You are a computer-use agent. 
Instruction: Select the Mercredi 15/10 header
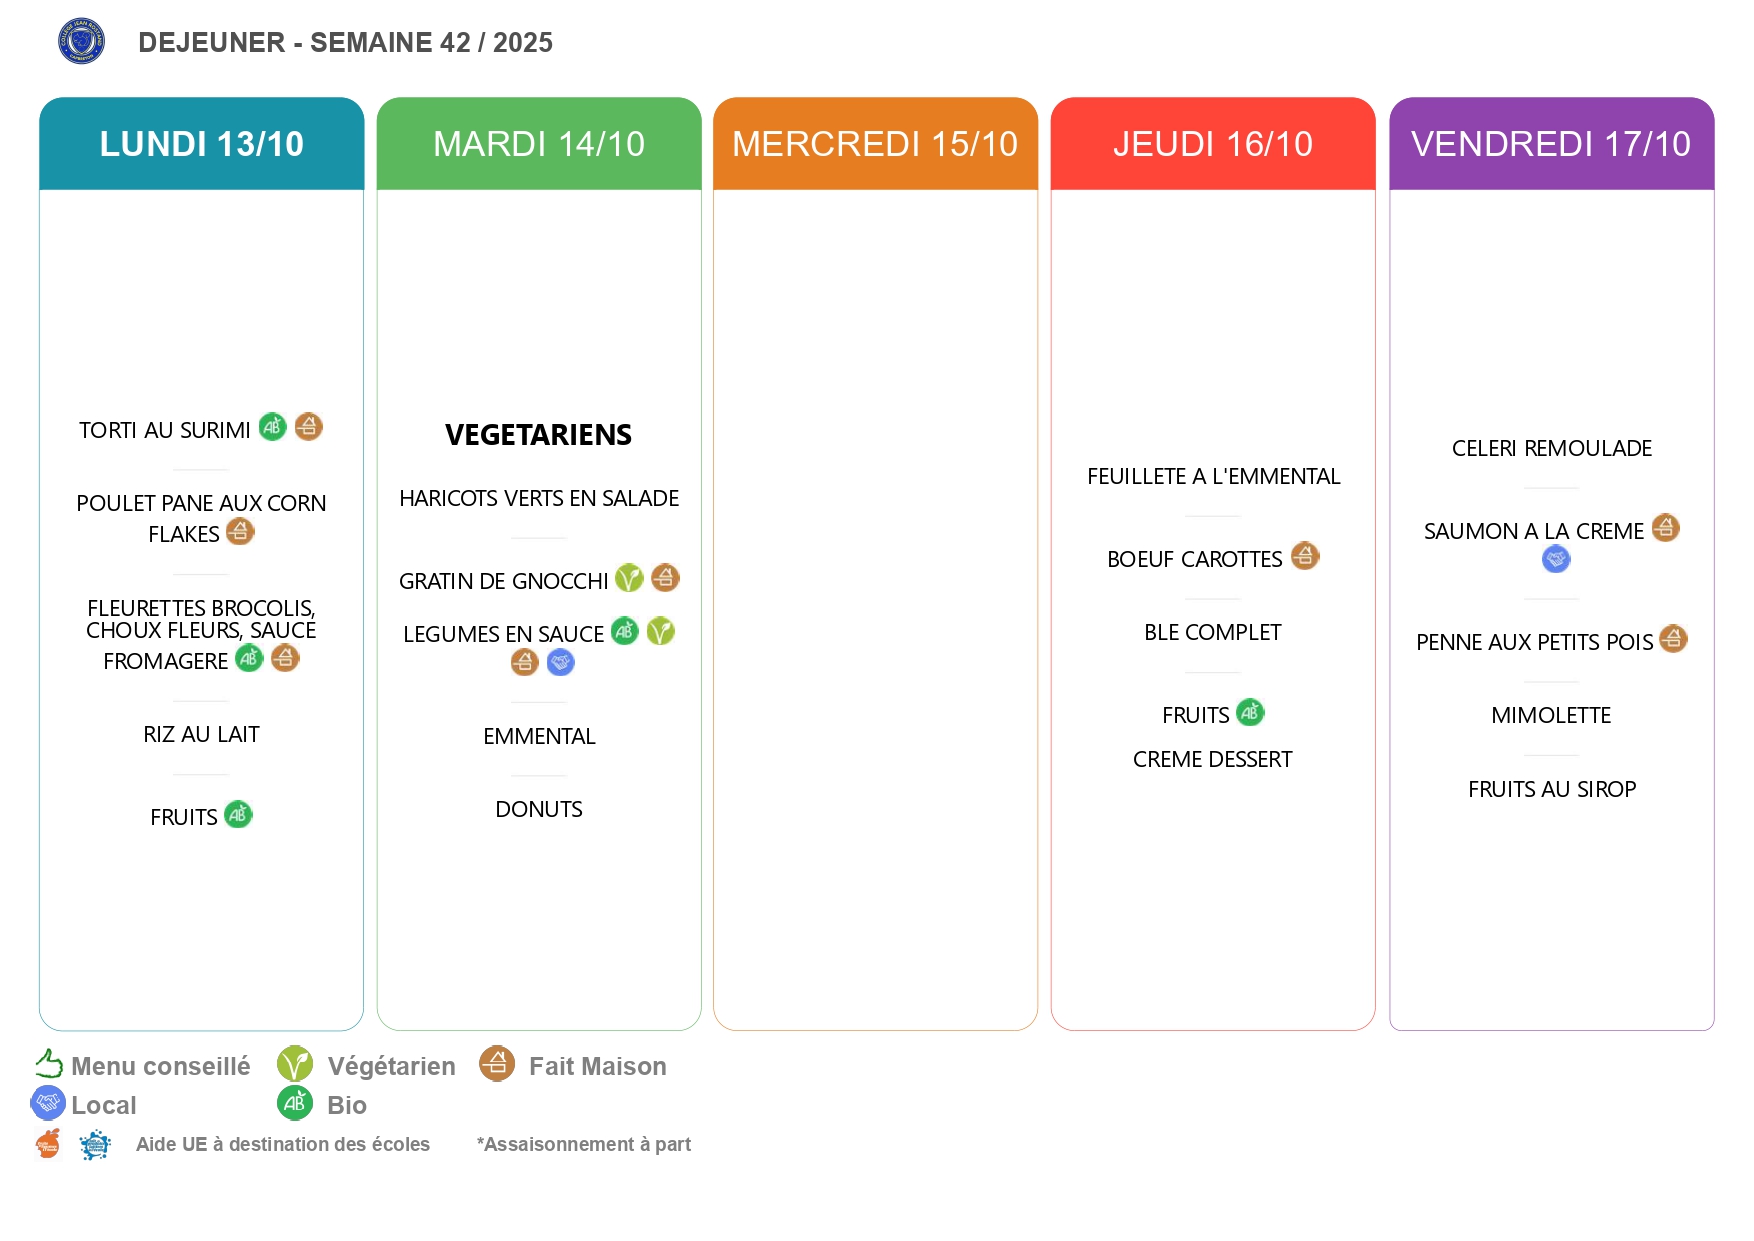click(x=875, y=144)
